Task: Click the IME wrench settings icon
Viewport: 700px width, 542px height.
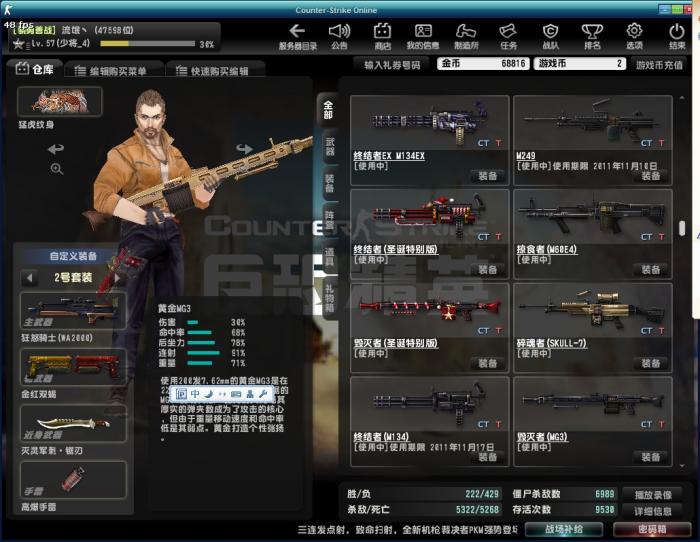Action: point(263,394)
